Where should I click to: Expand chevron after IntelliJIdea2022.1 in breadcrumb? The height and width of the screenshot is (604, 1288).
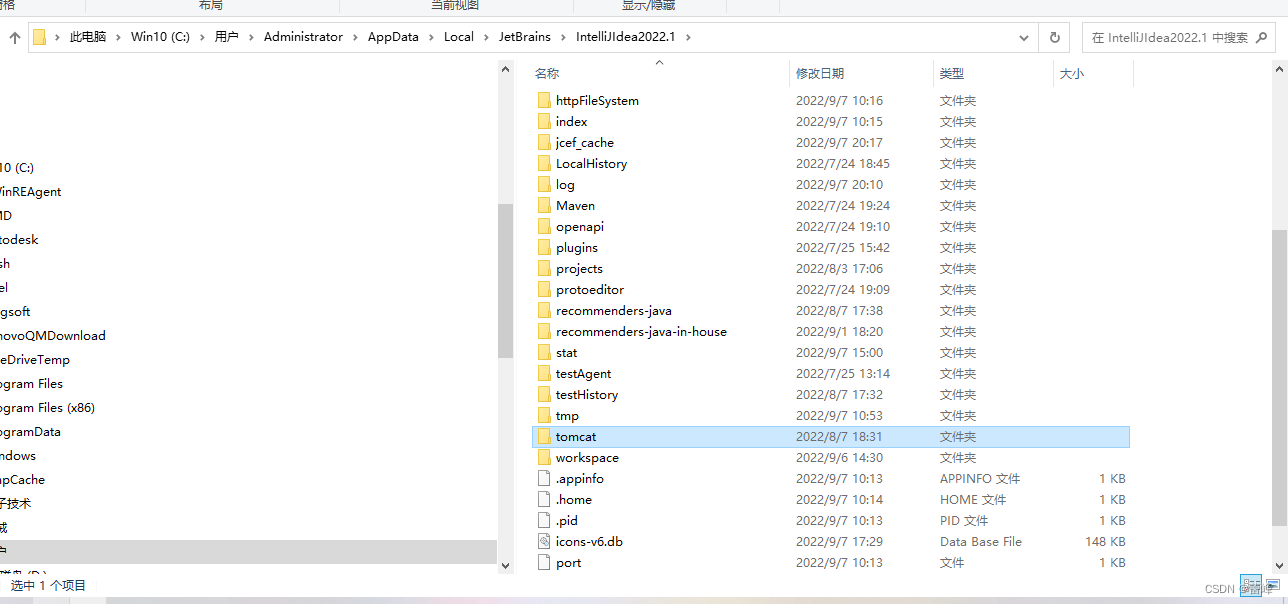pos(687,38)
